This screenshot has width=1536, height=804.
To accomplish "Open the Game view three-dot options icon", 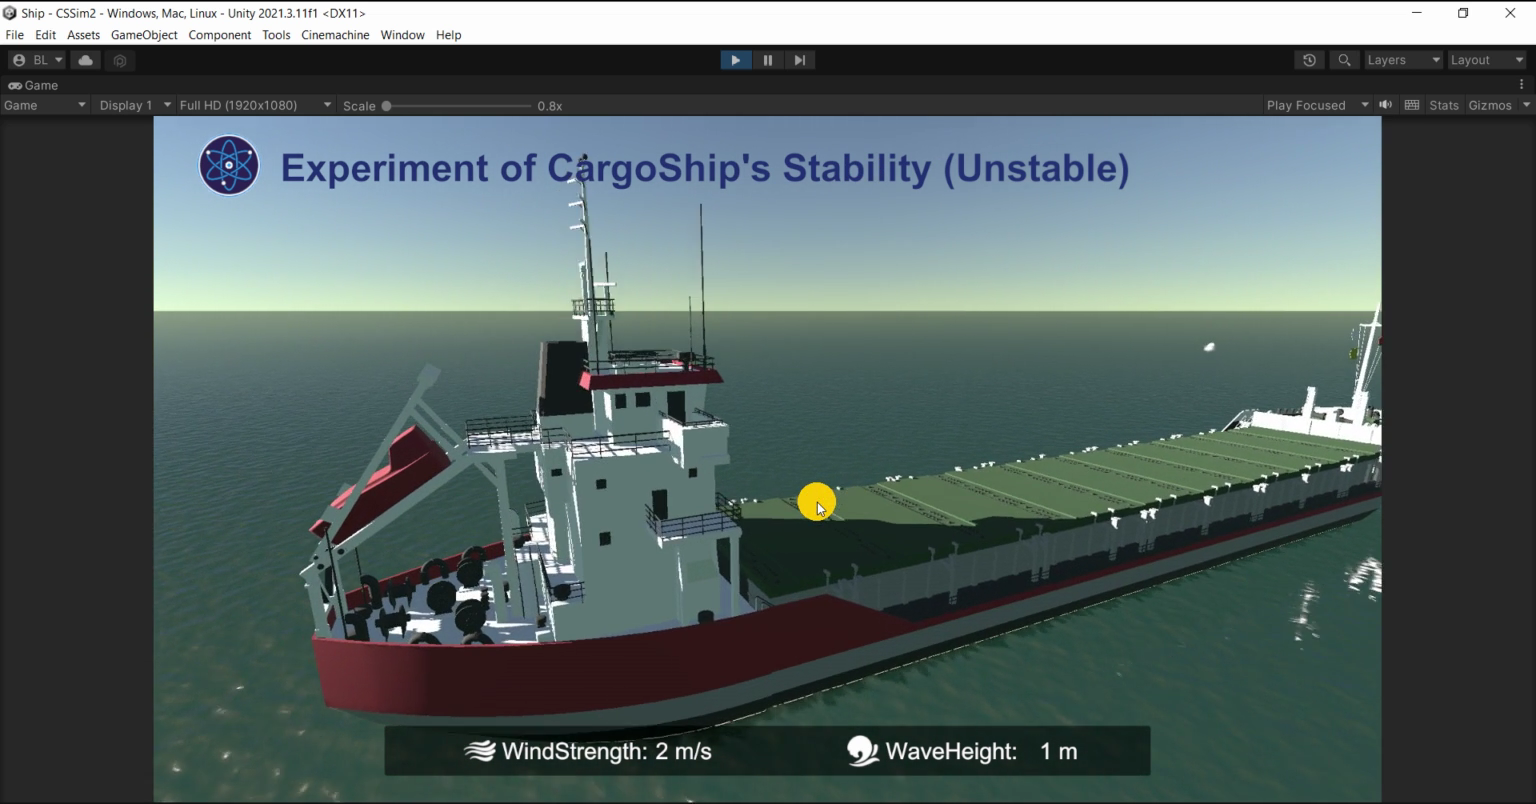I will click(x=1523, y=83).
